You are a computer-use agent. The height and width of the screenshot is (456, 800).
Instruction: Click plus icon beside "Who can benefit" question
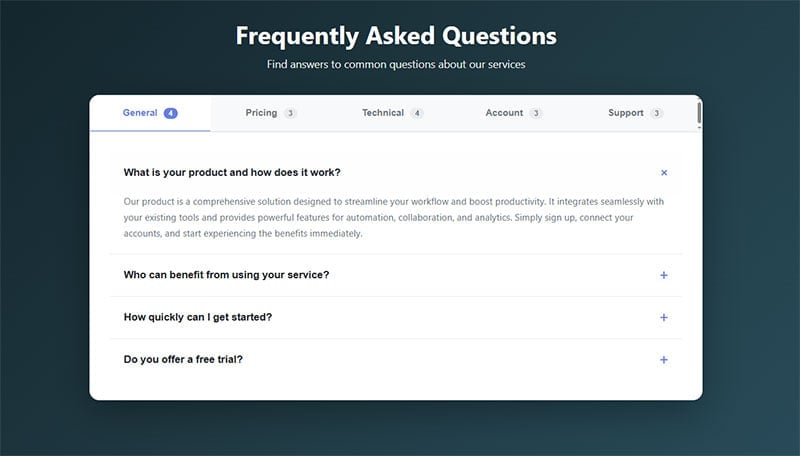[x=664, y=275]
